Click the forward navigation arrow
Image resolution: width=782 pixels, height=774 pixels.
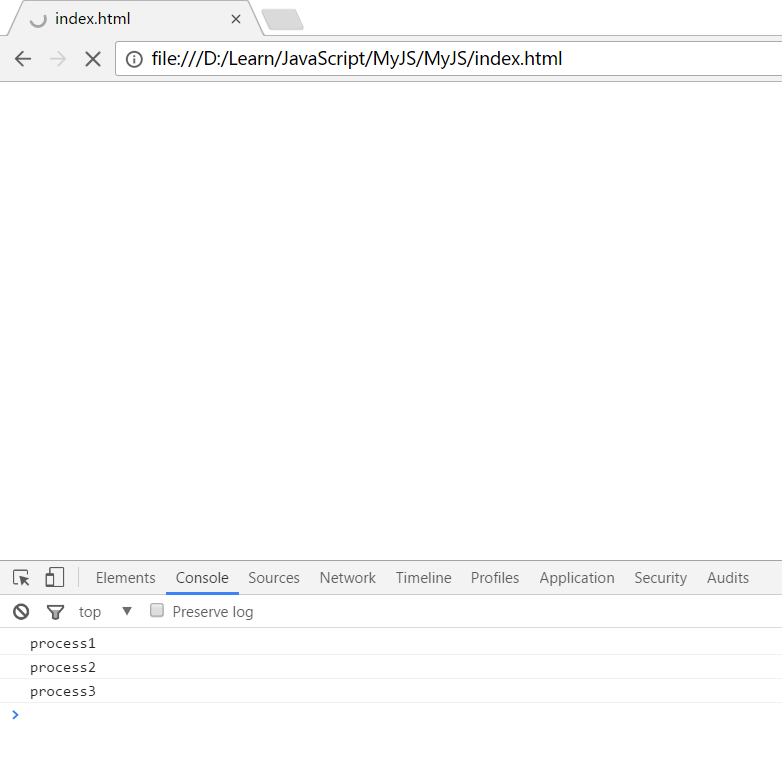[58, 59]
